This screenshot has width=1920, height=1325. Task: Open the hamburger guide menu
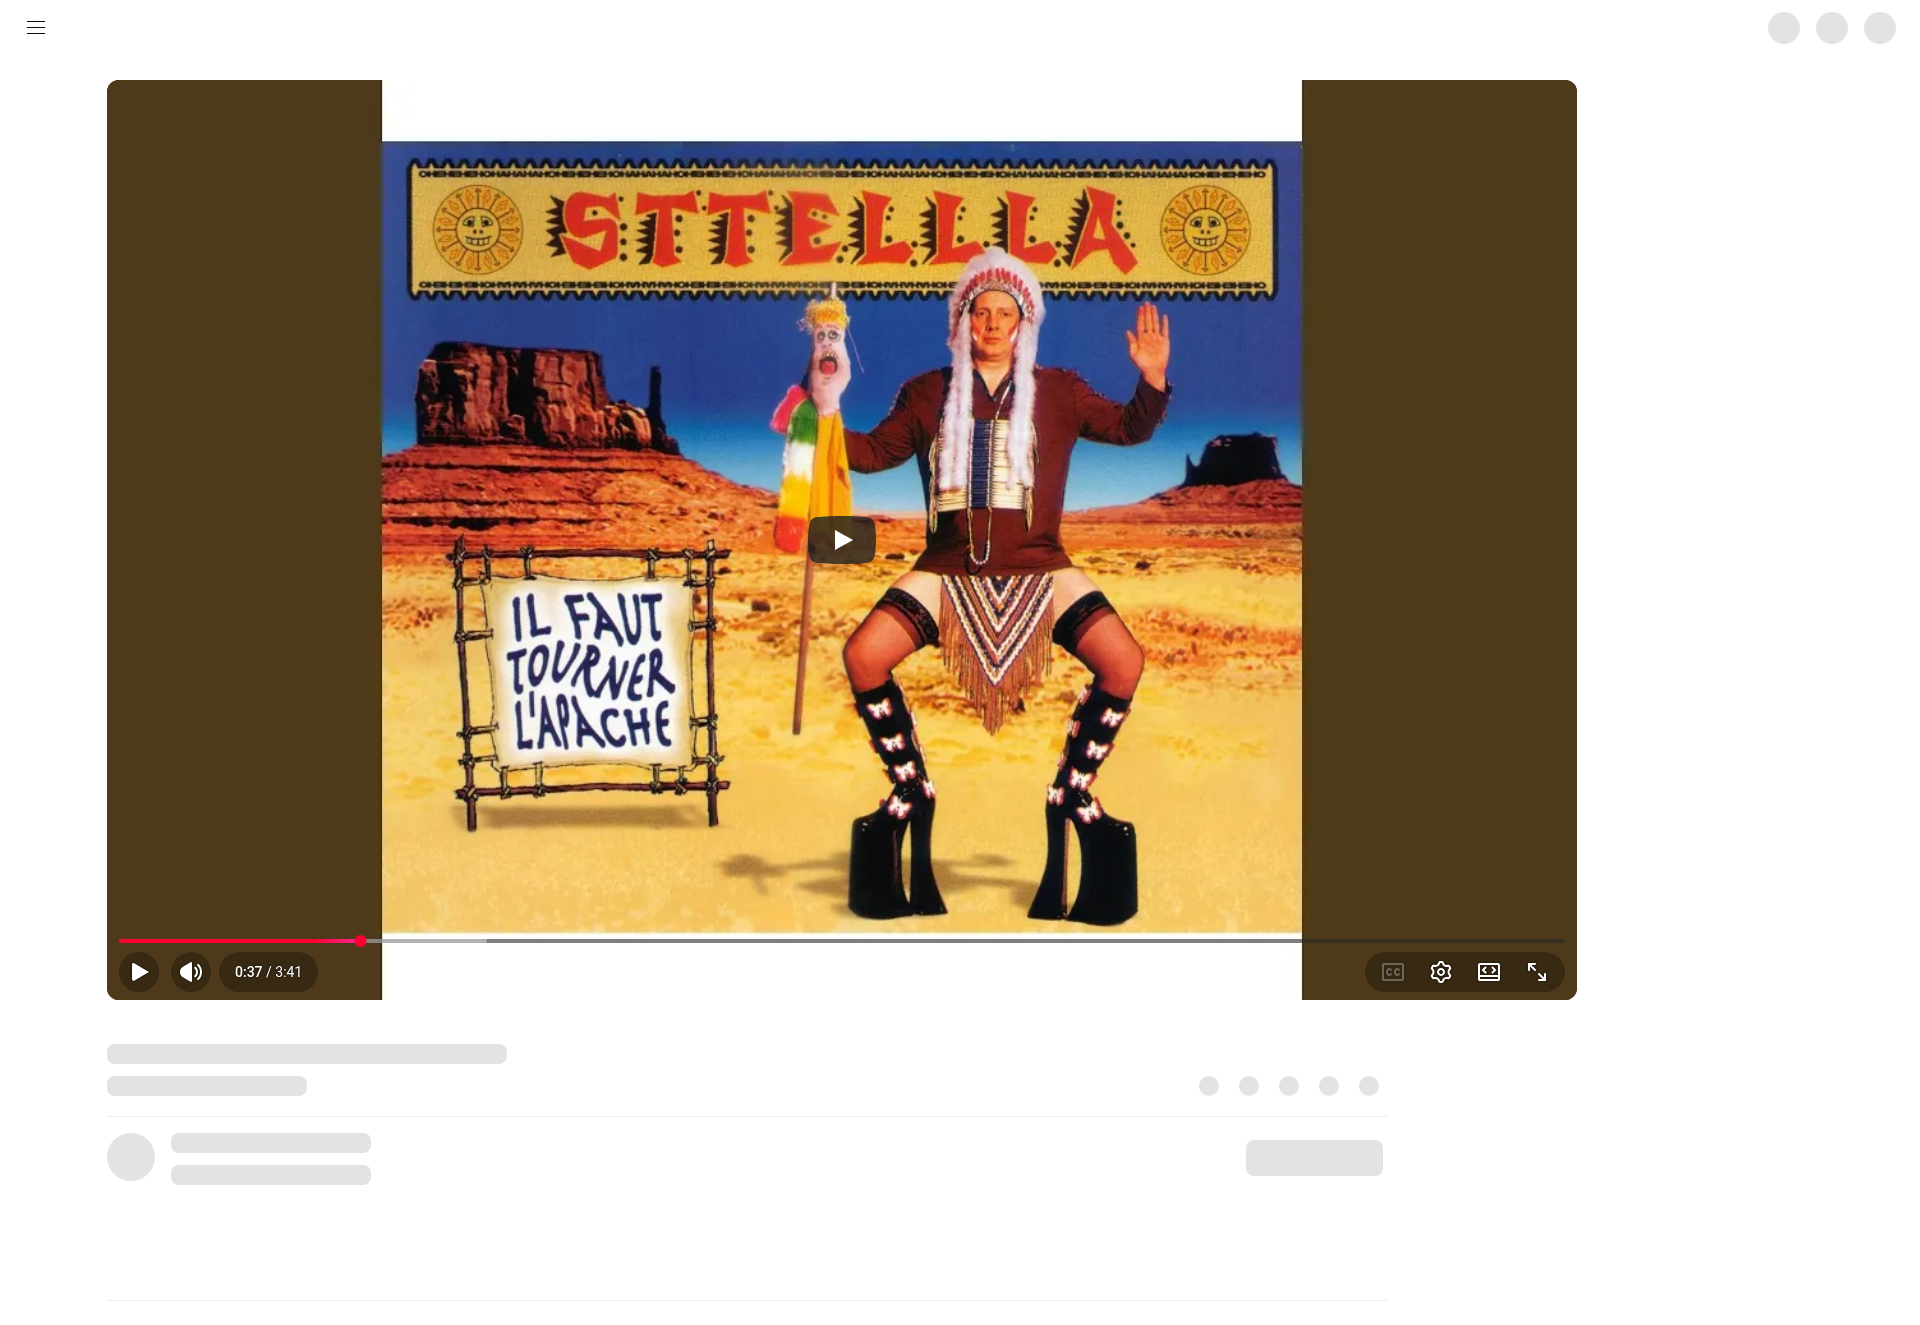(36, 28)
